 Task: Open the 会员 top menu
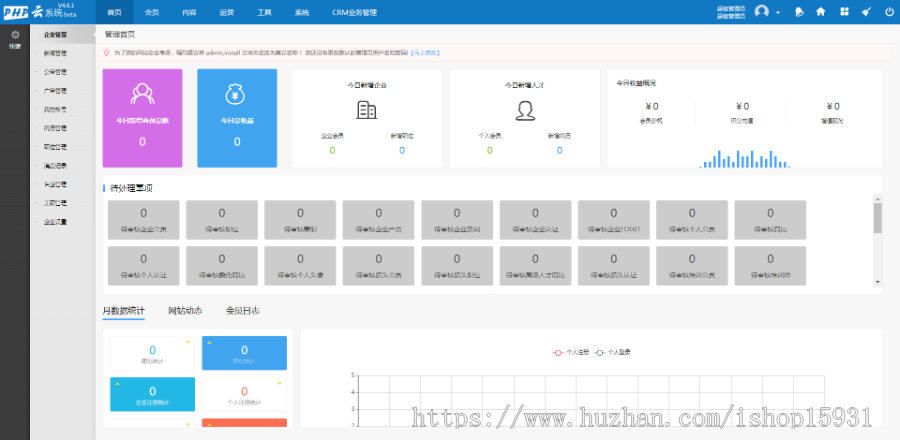pyautogui.click(x=152, y=12)
